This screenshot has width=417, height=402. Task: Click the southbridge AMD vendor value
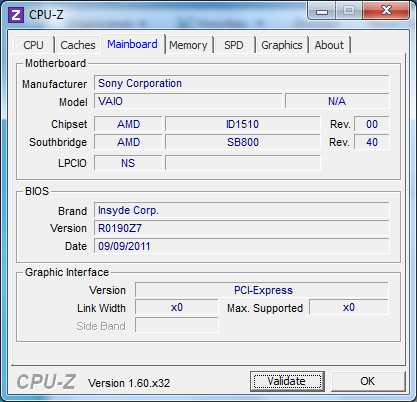point(128,142)
